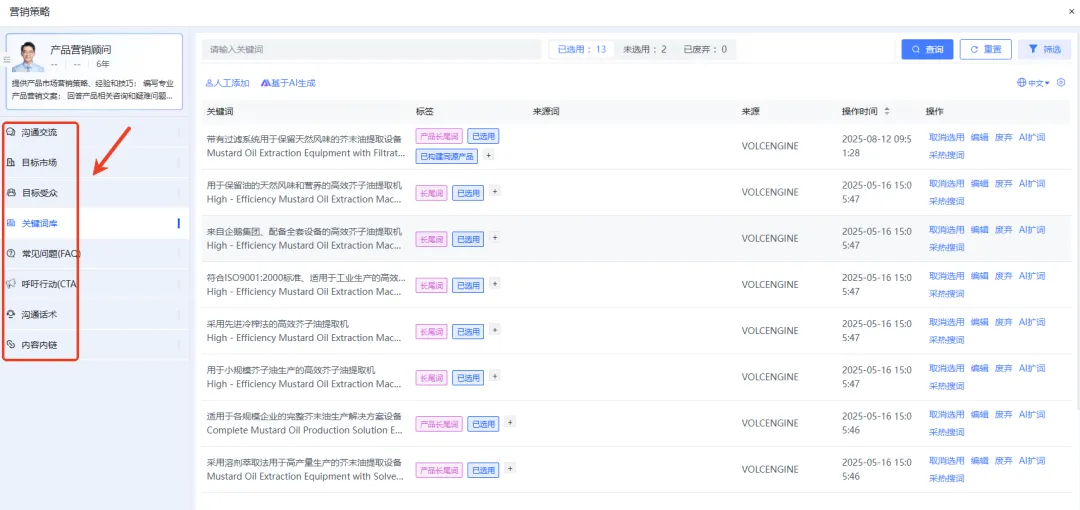Toggle the 已选用：13 status filter
1080x510 pixels.
(581, 49)
